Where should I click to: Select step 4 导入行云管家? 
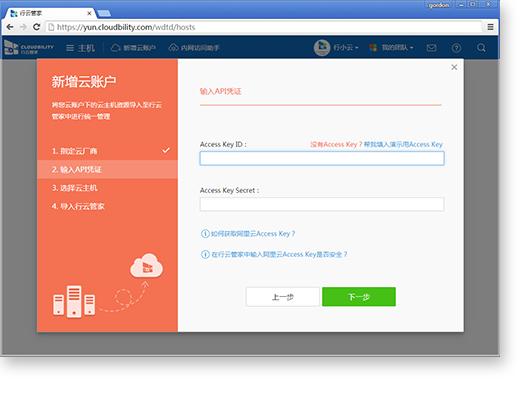[107, 206]
